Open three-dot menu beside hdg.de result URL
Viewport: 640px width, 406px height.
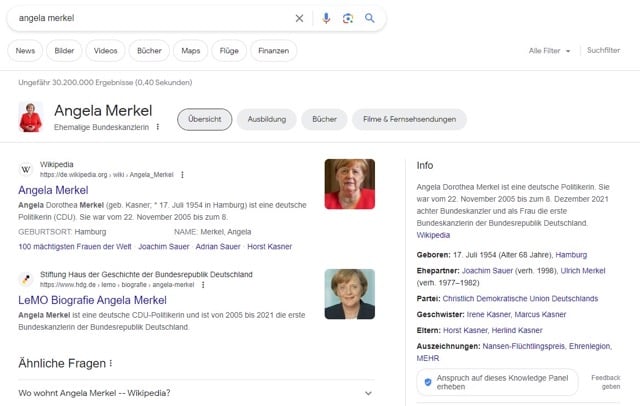[x=203, y=285]
